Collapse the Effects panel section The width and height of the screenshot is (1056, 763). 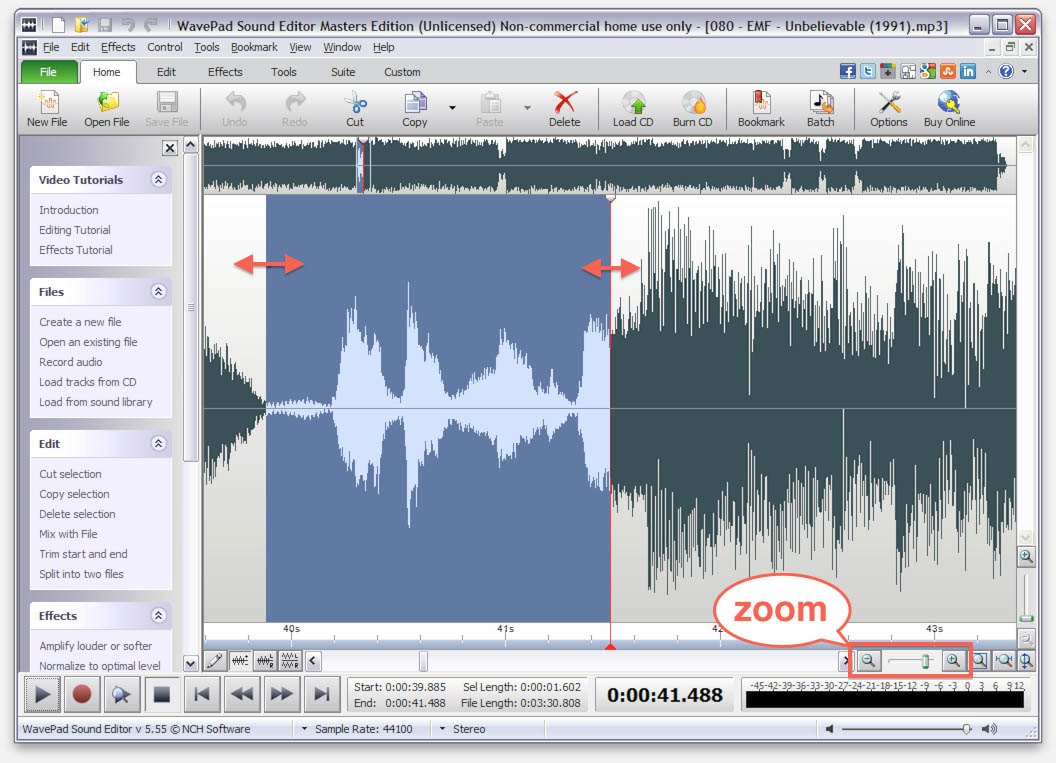click(158, 615)
